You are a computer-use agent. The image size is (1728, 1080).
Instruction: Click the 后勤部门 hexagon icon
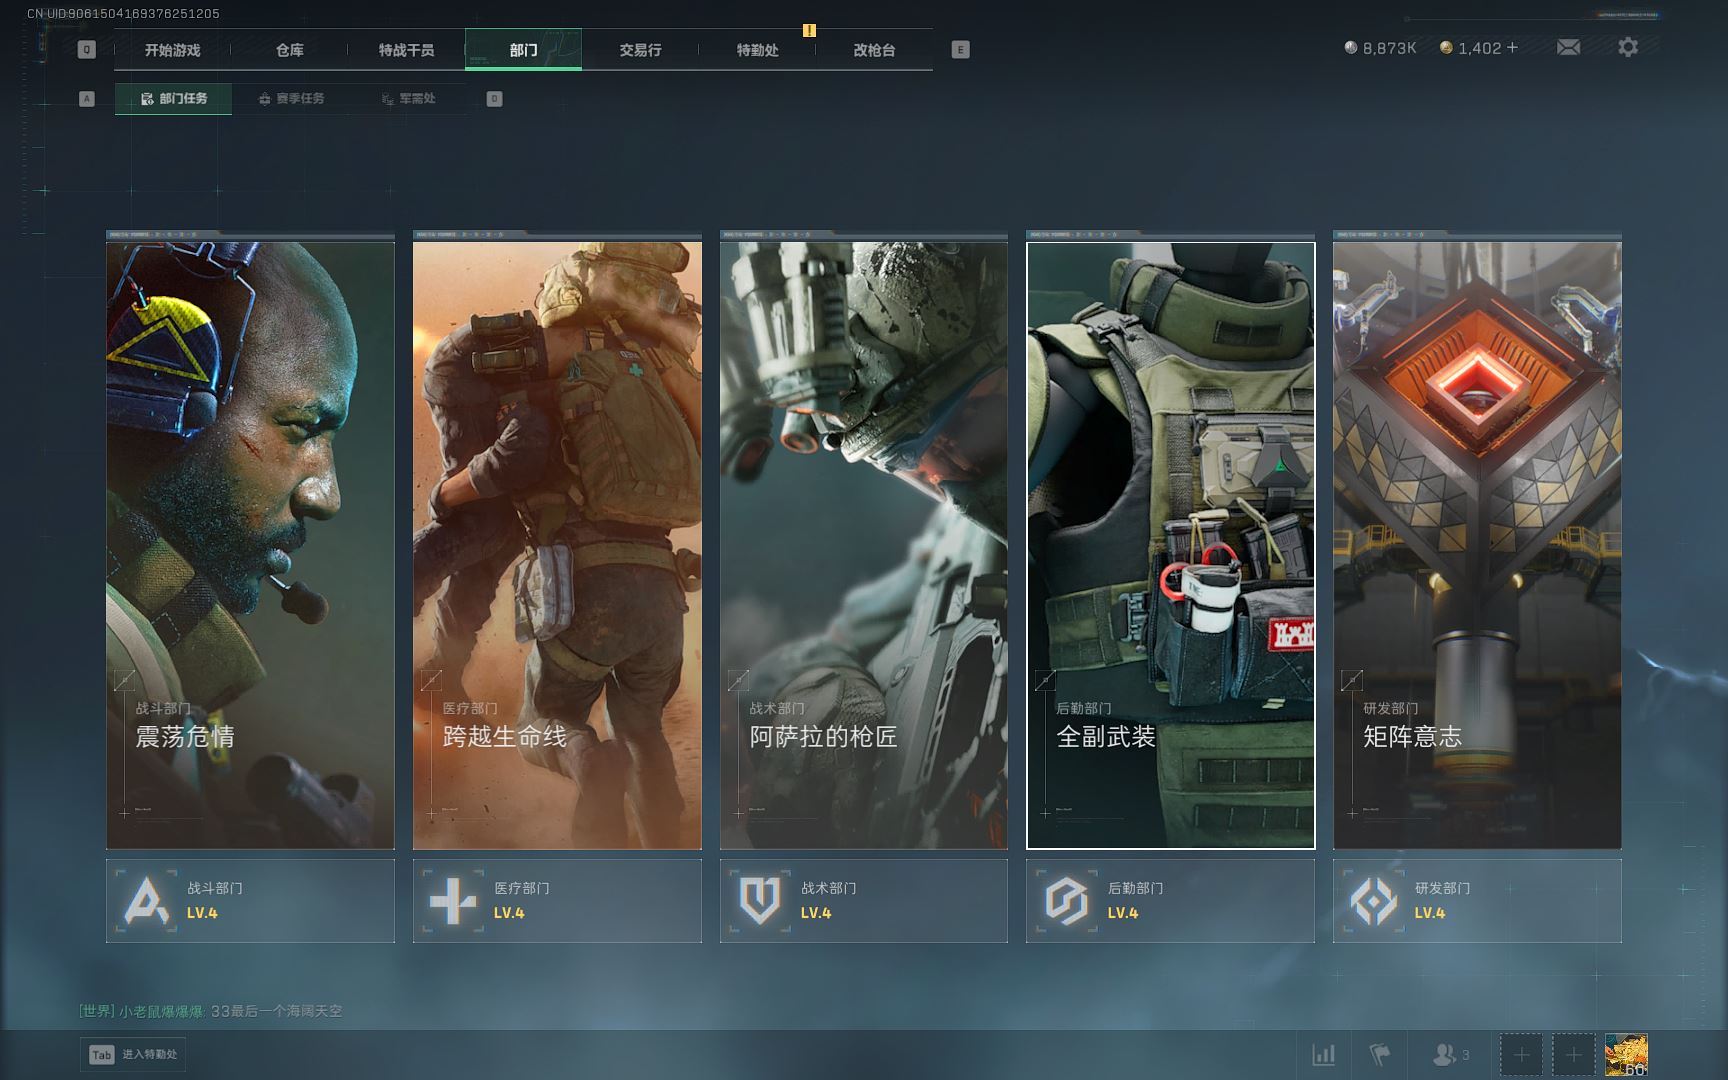click(x=1066, y=900)
